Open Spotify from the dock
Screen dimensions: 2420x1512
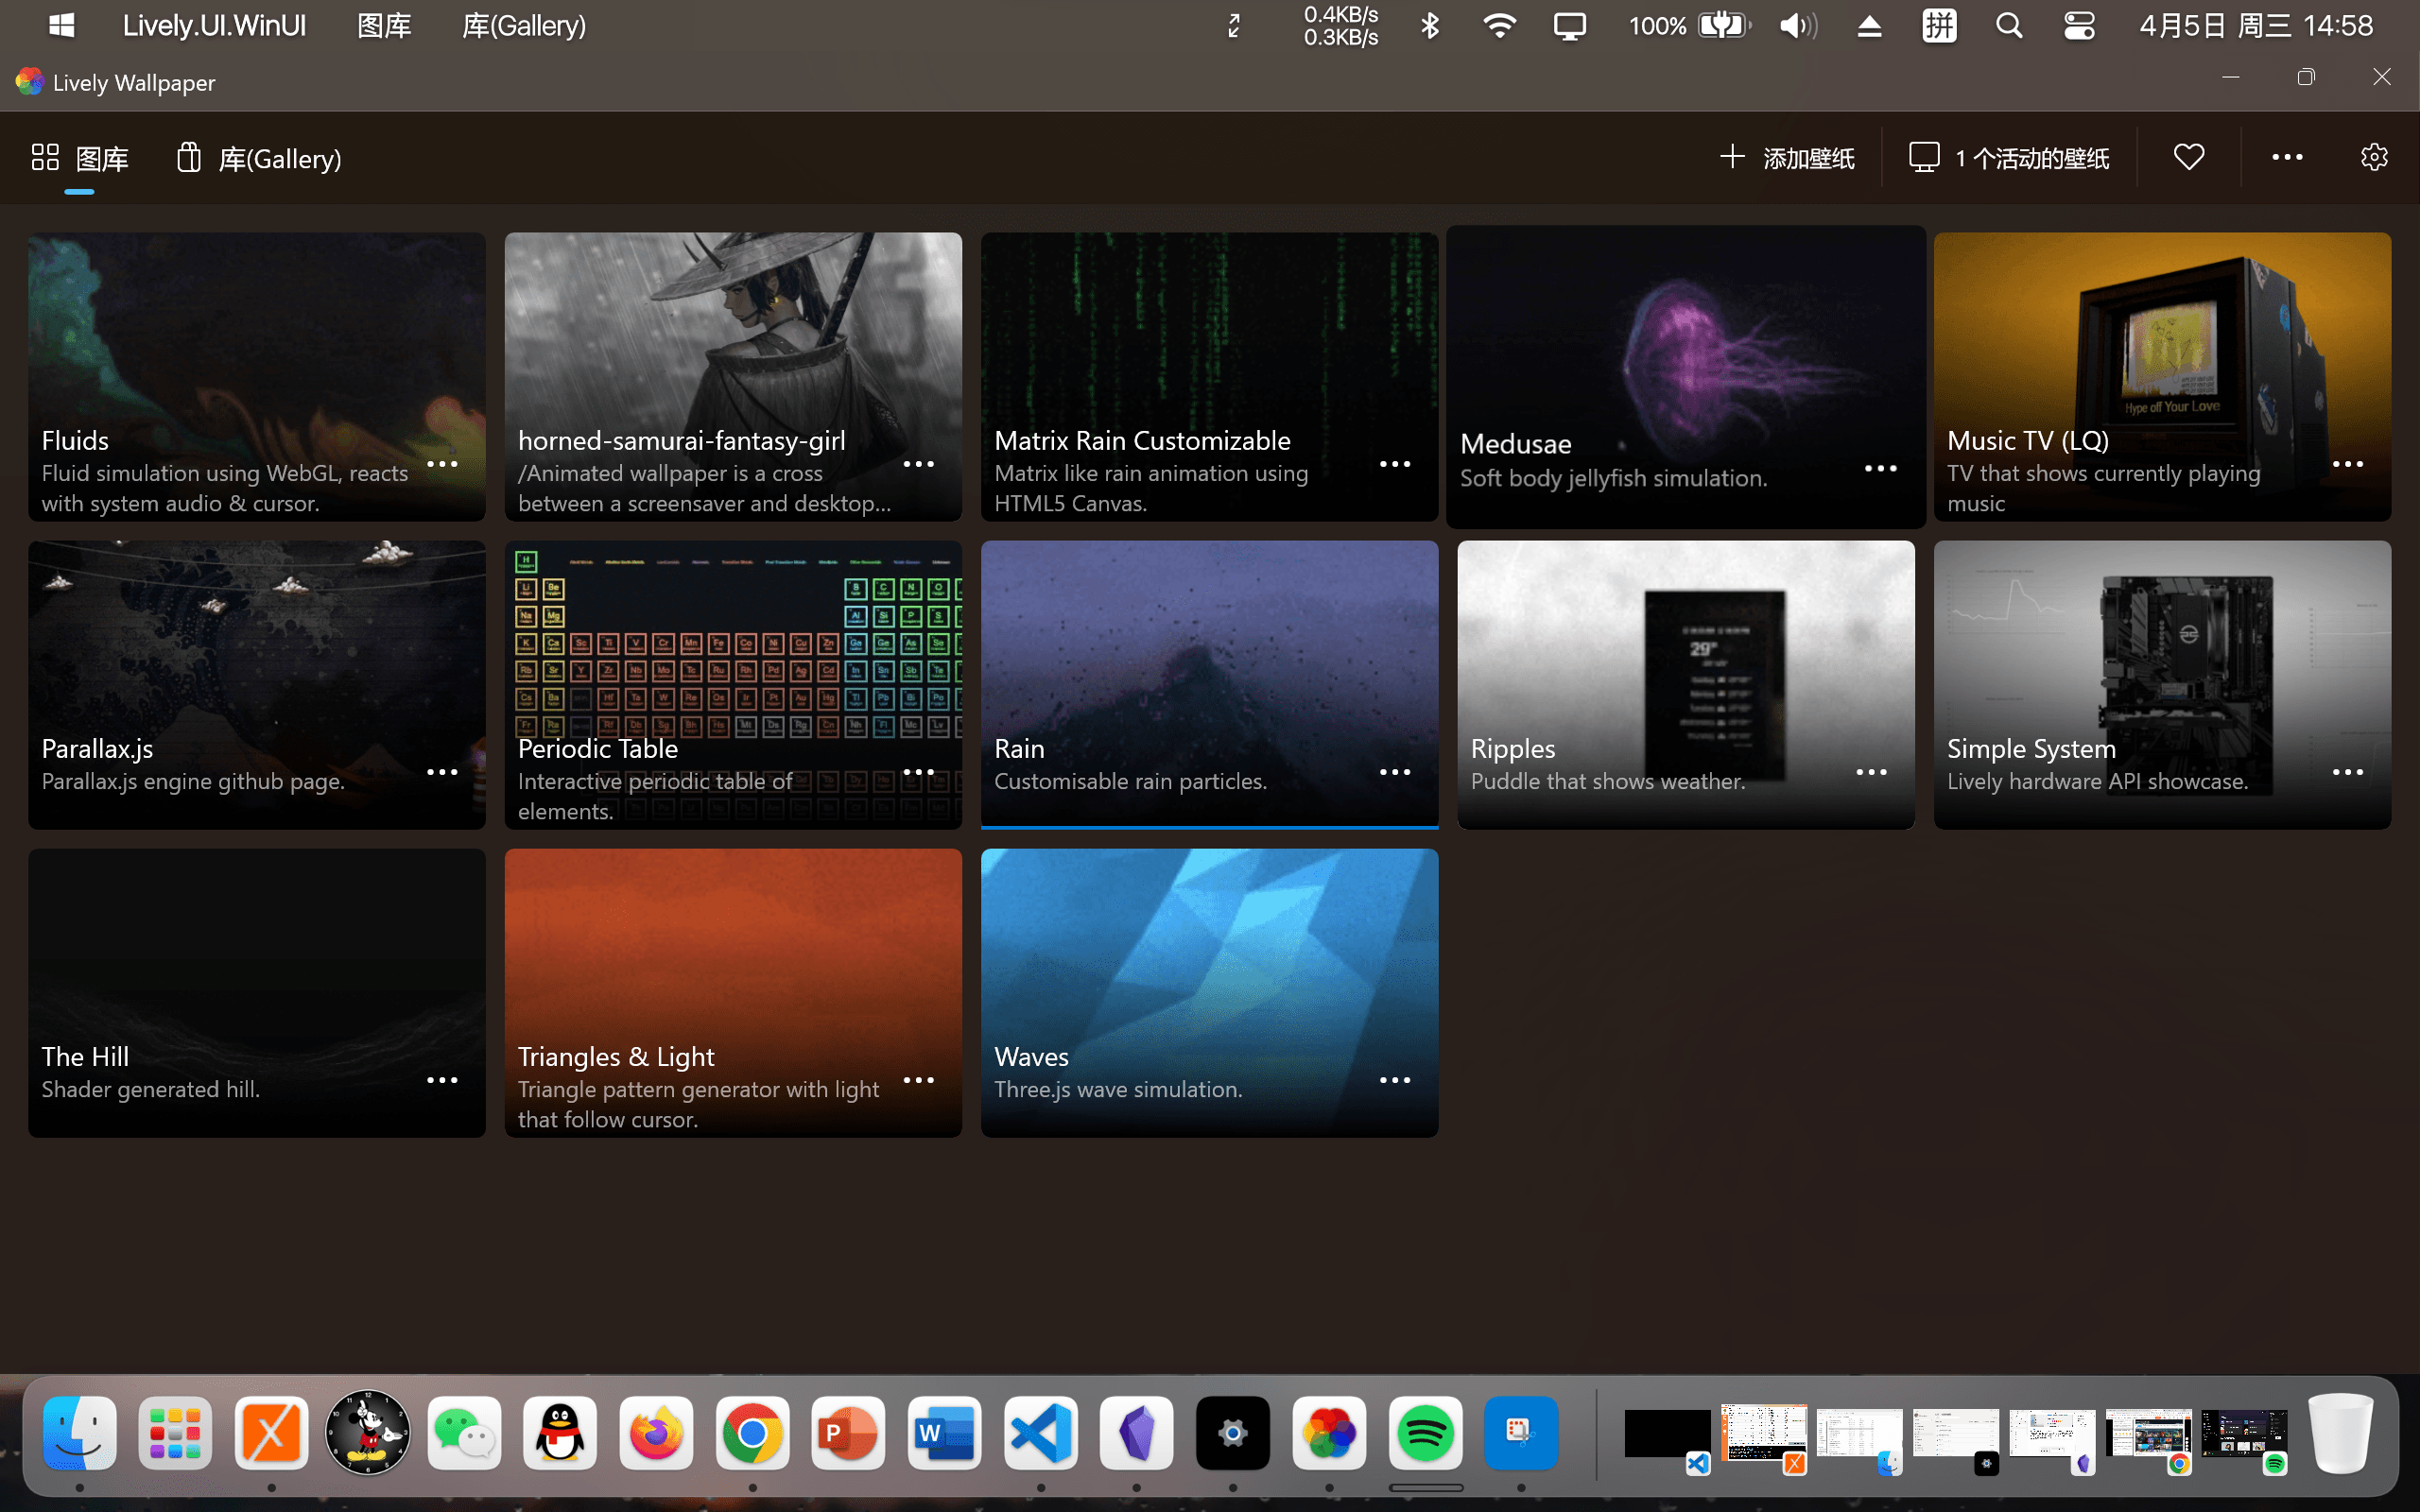pyautogui.click(x=1425, y=1432)
